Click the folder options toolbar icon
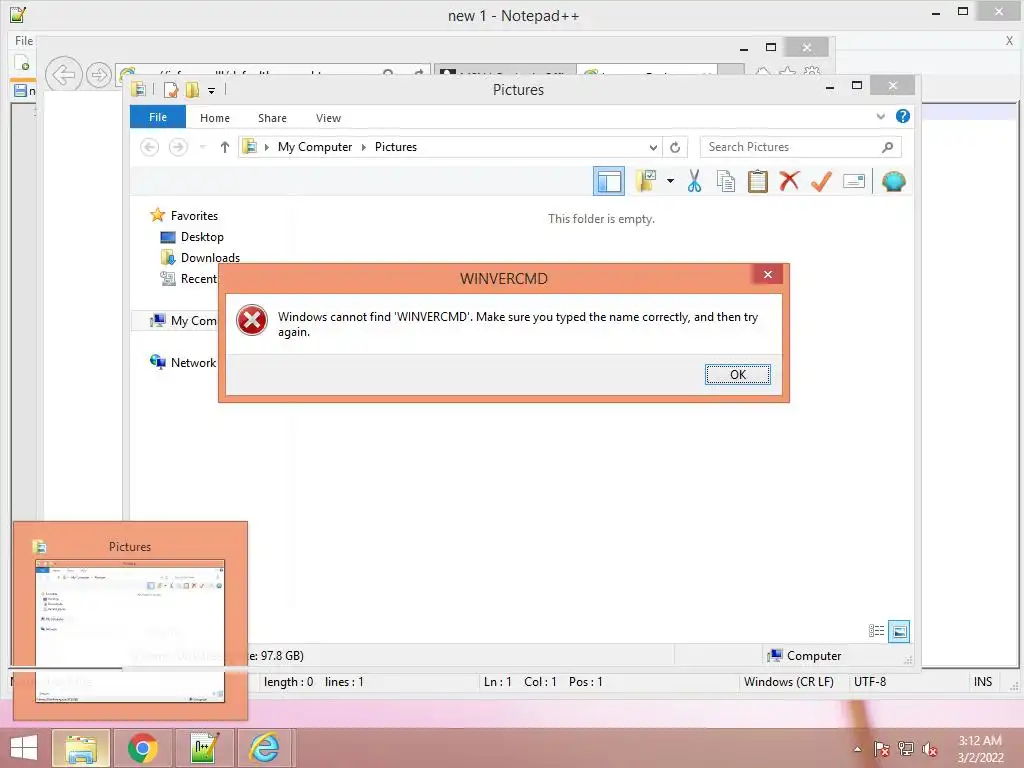Screen dimensions: 1024x768 [646, 181]
